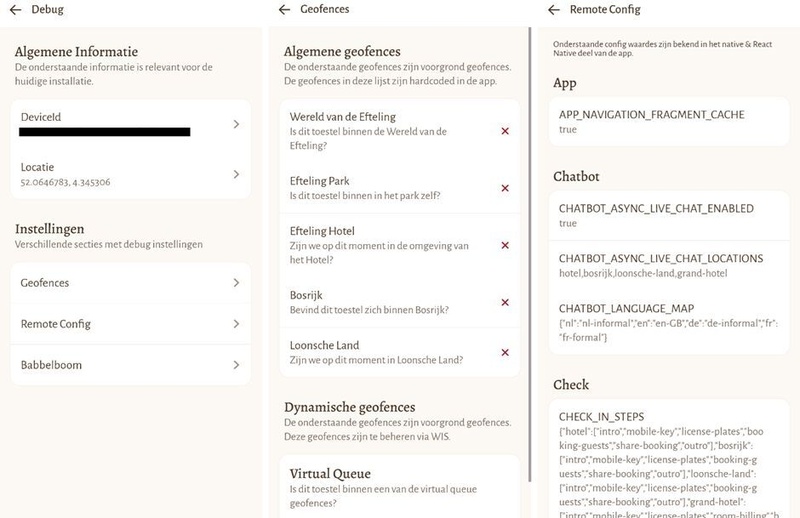Image resolution: width=800 pixels, height=518 pixels.
Task: Click 'Bevind dit toestel zich binnen Bosrijk?'
Action: point(369,310)
